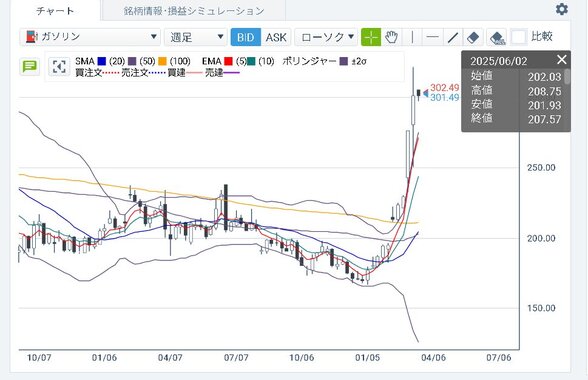Select the hand pan tool
The height and width of the screenshot is (380, 588).
click(392, 37)
